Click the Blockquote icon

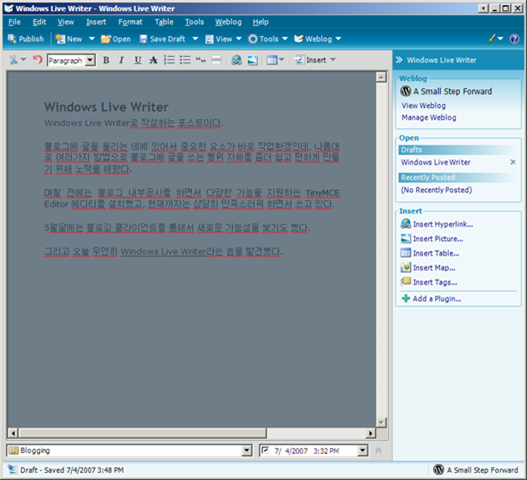tap(201, 60)
